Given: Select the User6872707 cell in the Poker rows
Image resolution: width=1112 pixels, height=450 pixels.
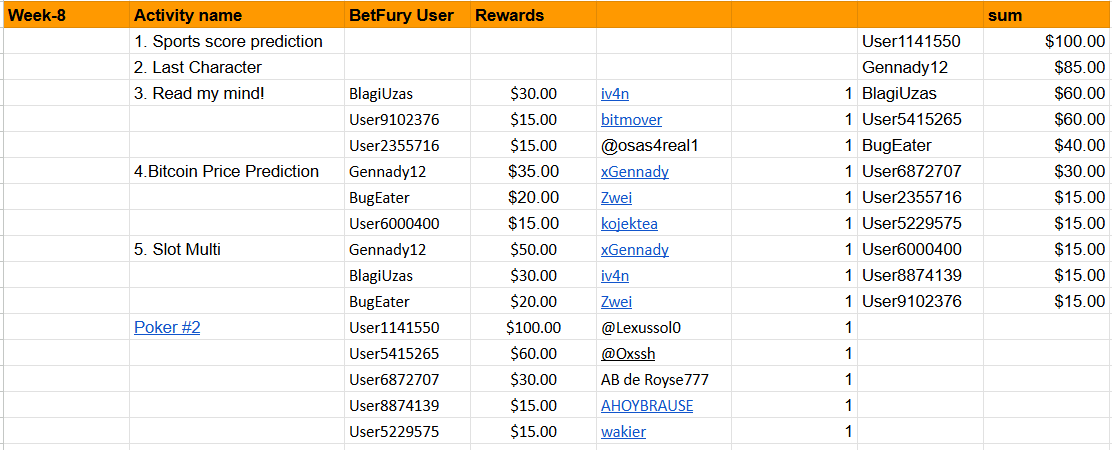Looking at the screenshot, I should click(x=407, y=380).
